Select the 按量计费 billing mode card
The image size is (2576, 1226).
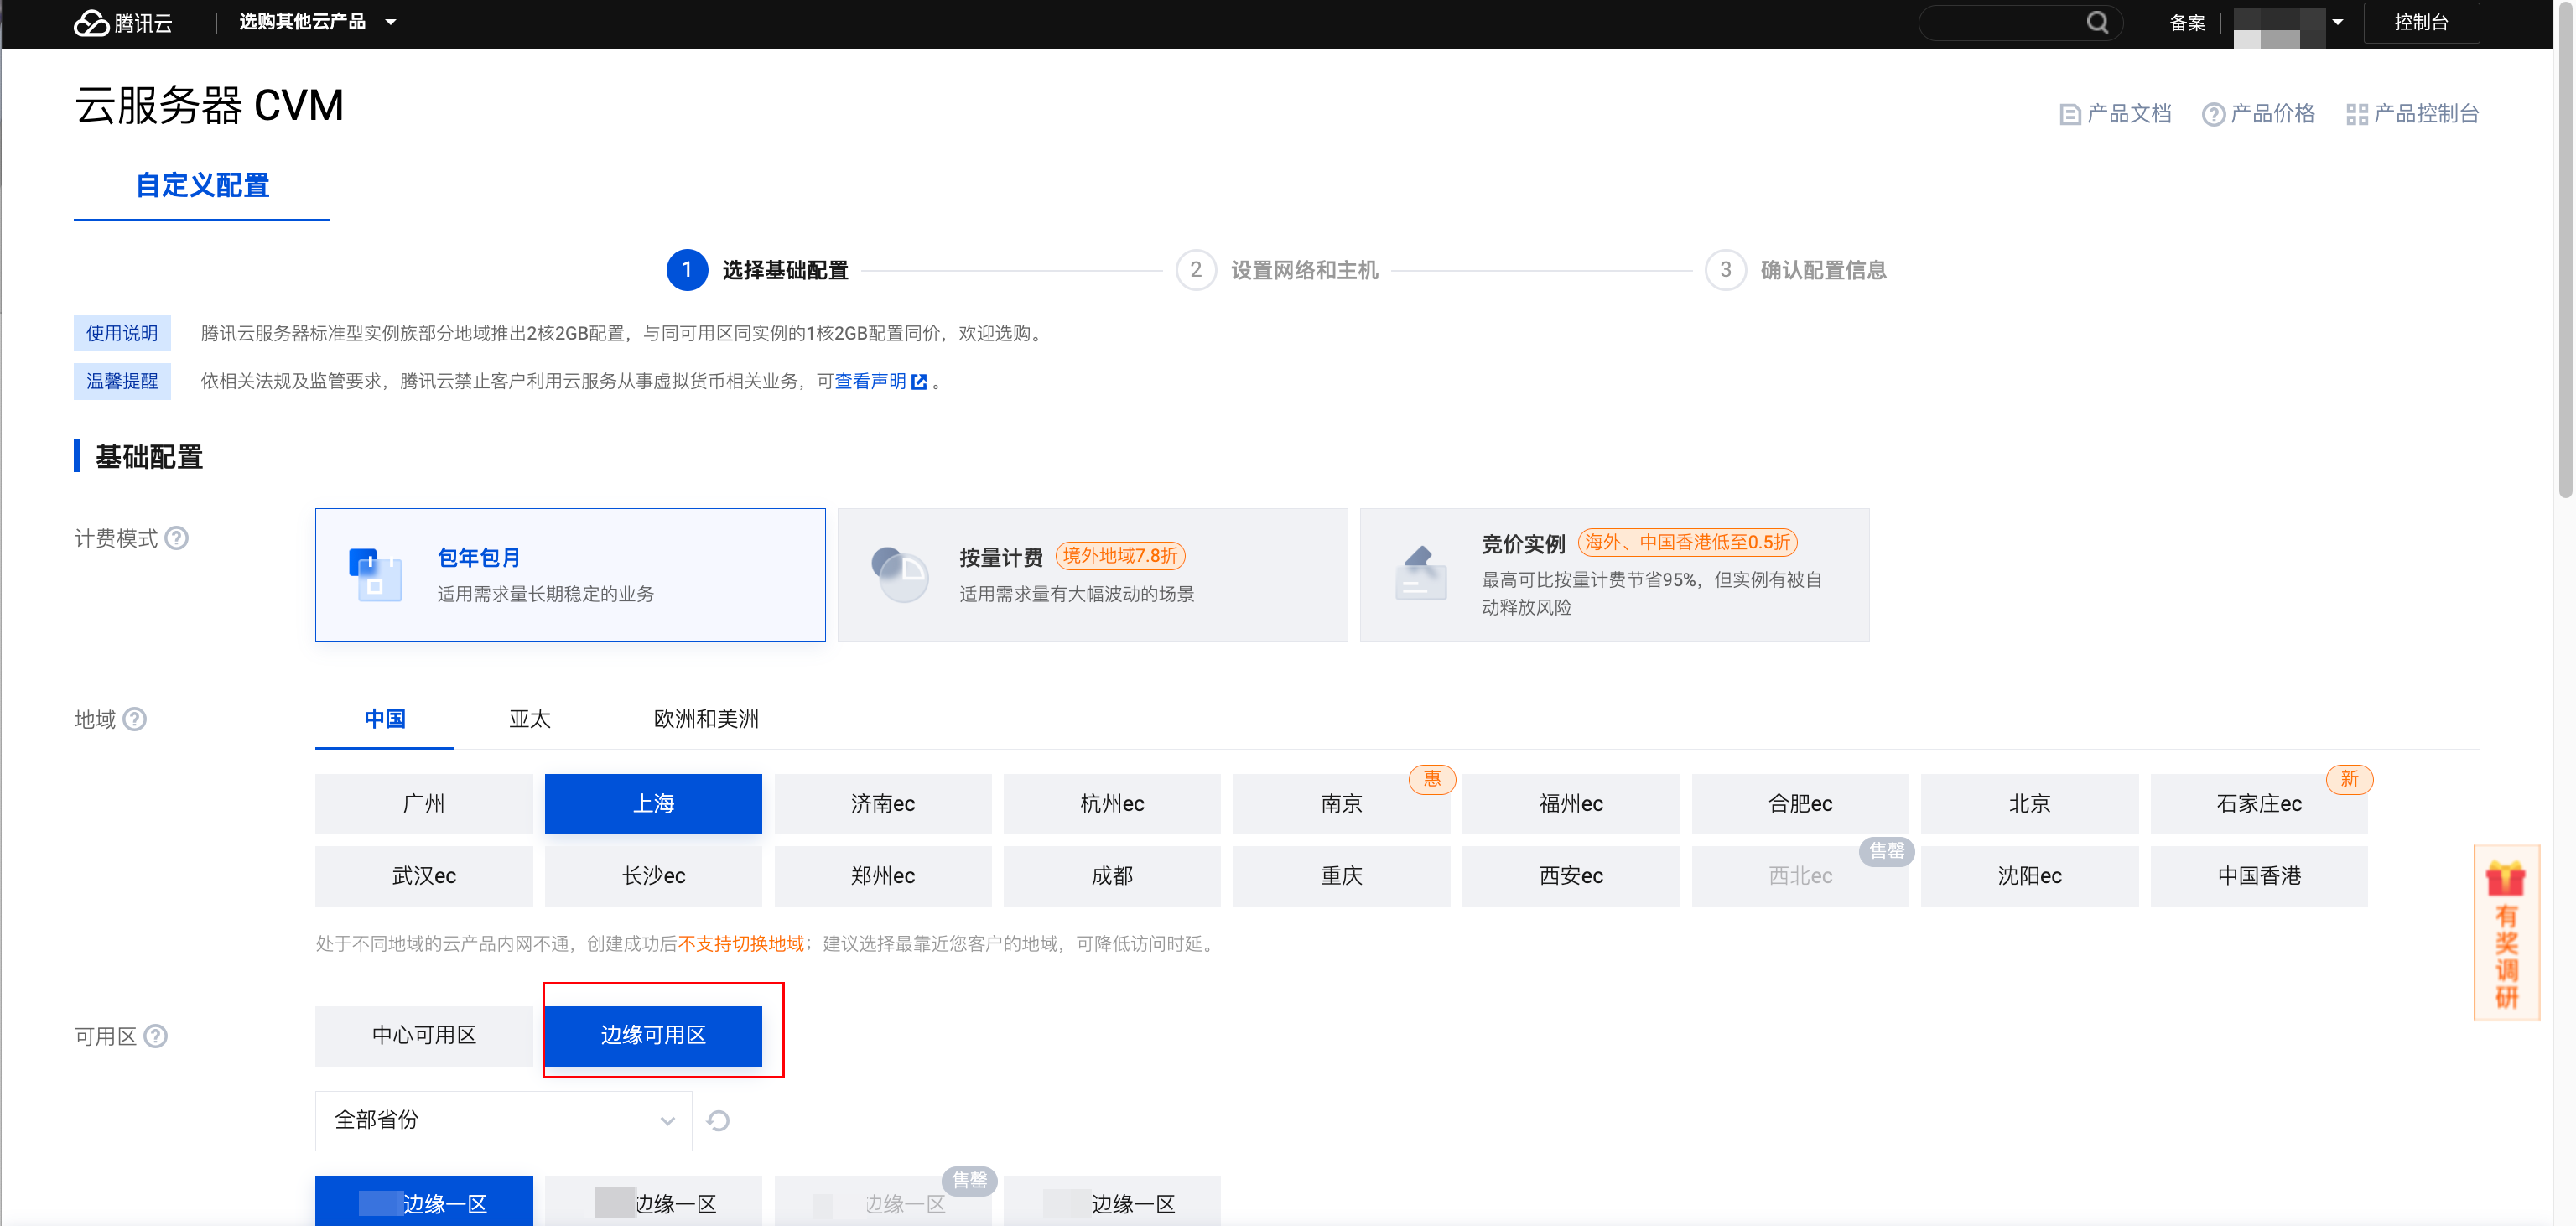click(x=1092, y=574)
